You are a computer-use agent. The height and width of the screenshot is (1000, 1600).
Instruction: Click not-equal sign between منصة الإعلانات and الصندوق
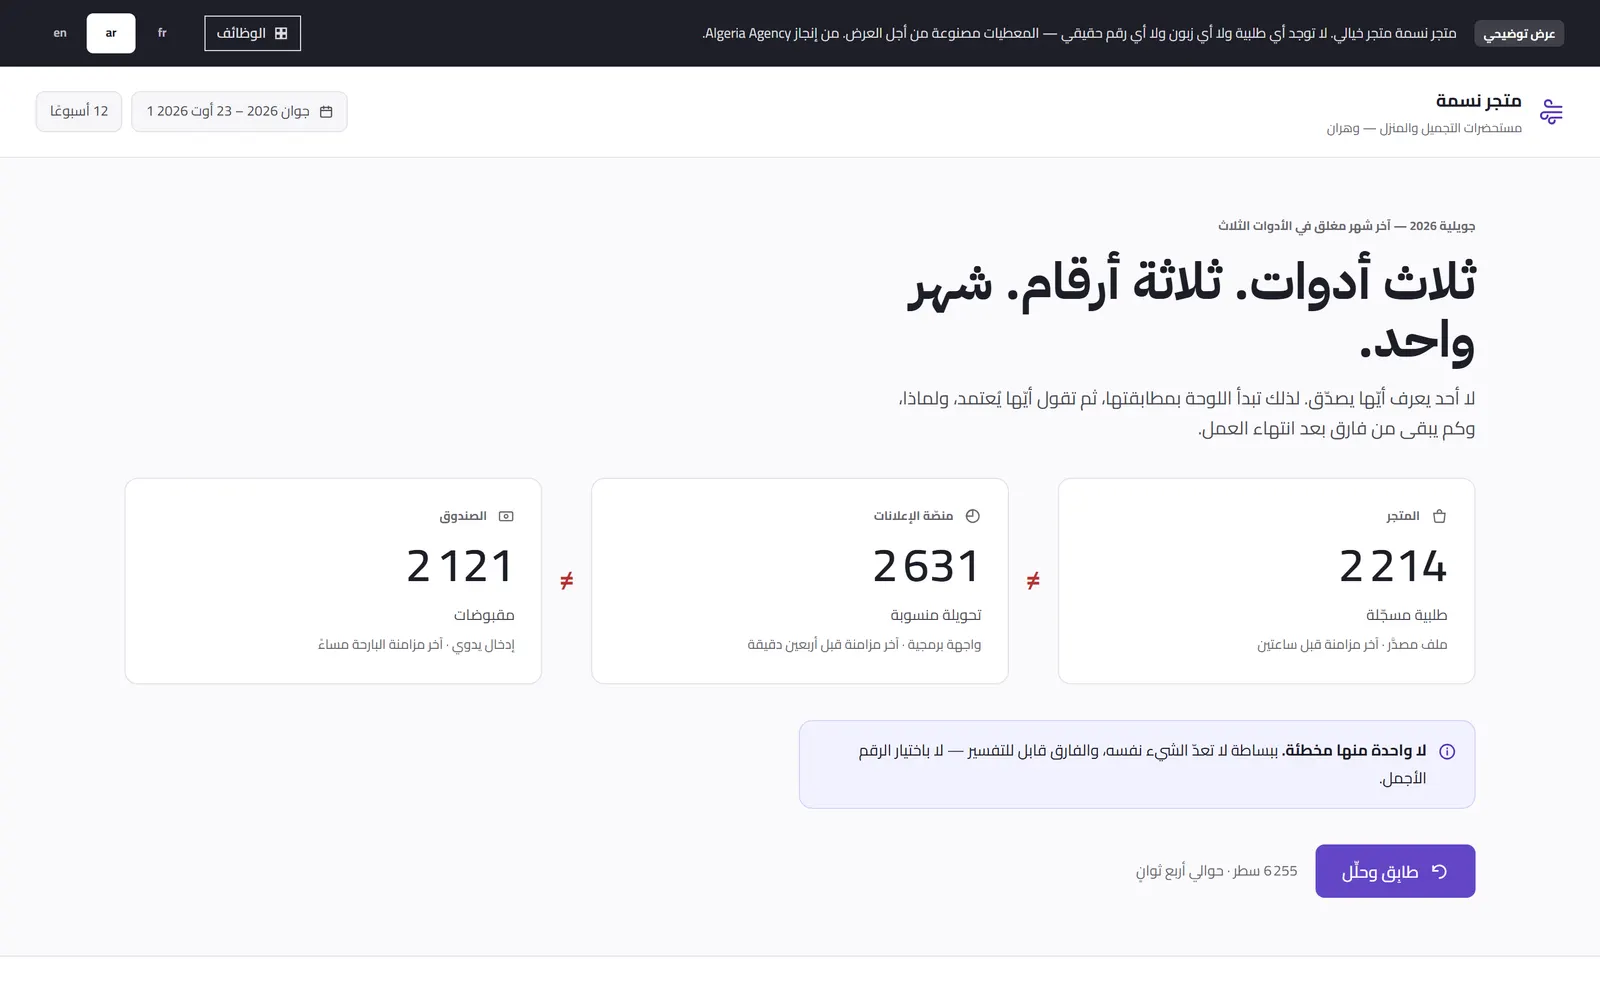pyautogui.click(x=567, y=580)
